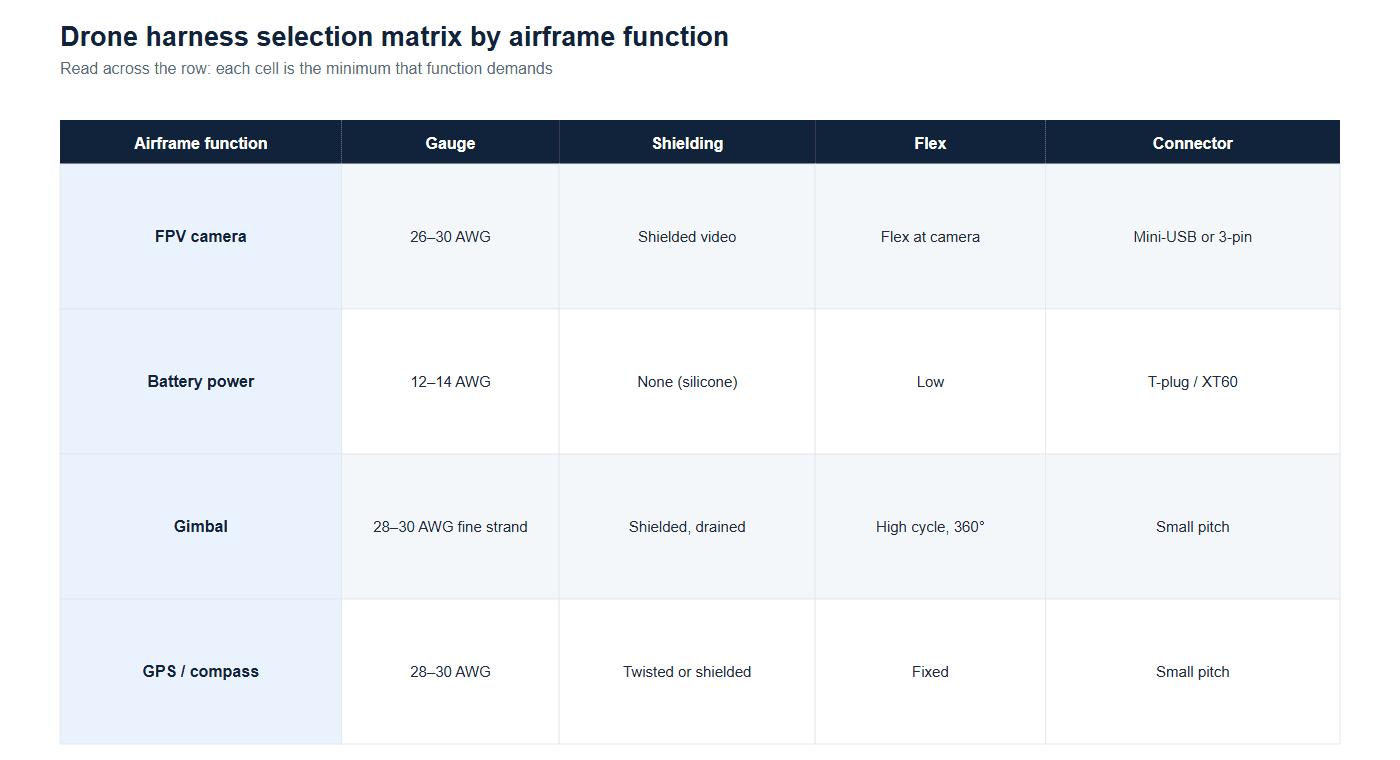Select the 'FPV camera' row label
The width and height of the screenshot is (1400, 760).
coord(201,237)
